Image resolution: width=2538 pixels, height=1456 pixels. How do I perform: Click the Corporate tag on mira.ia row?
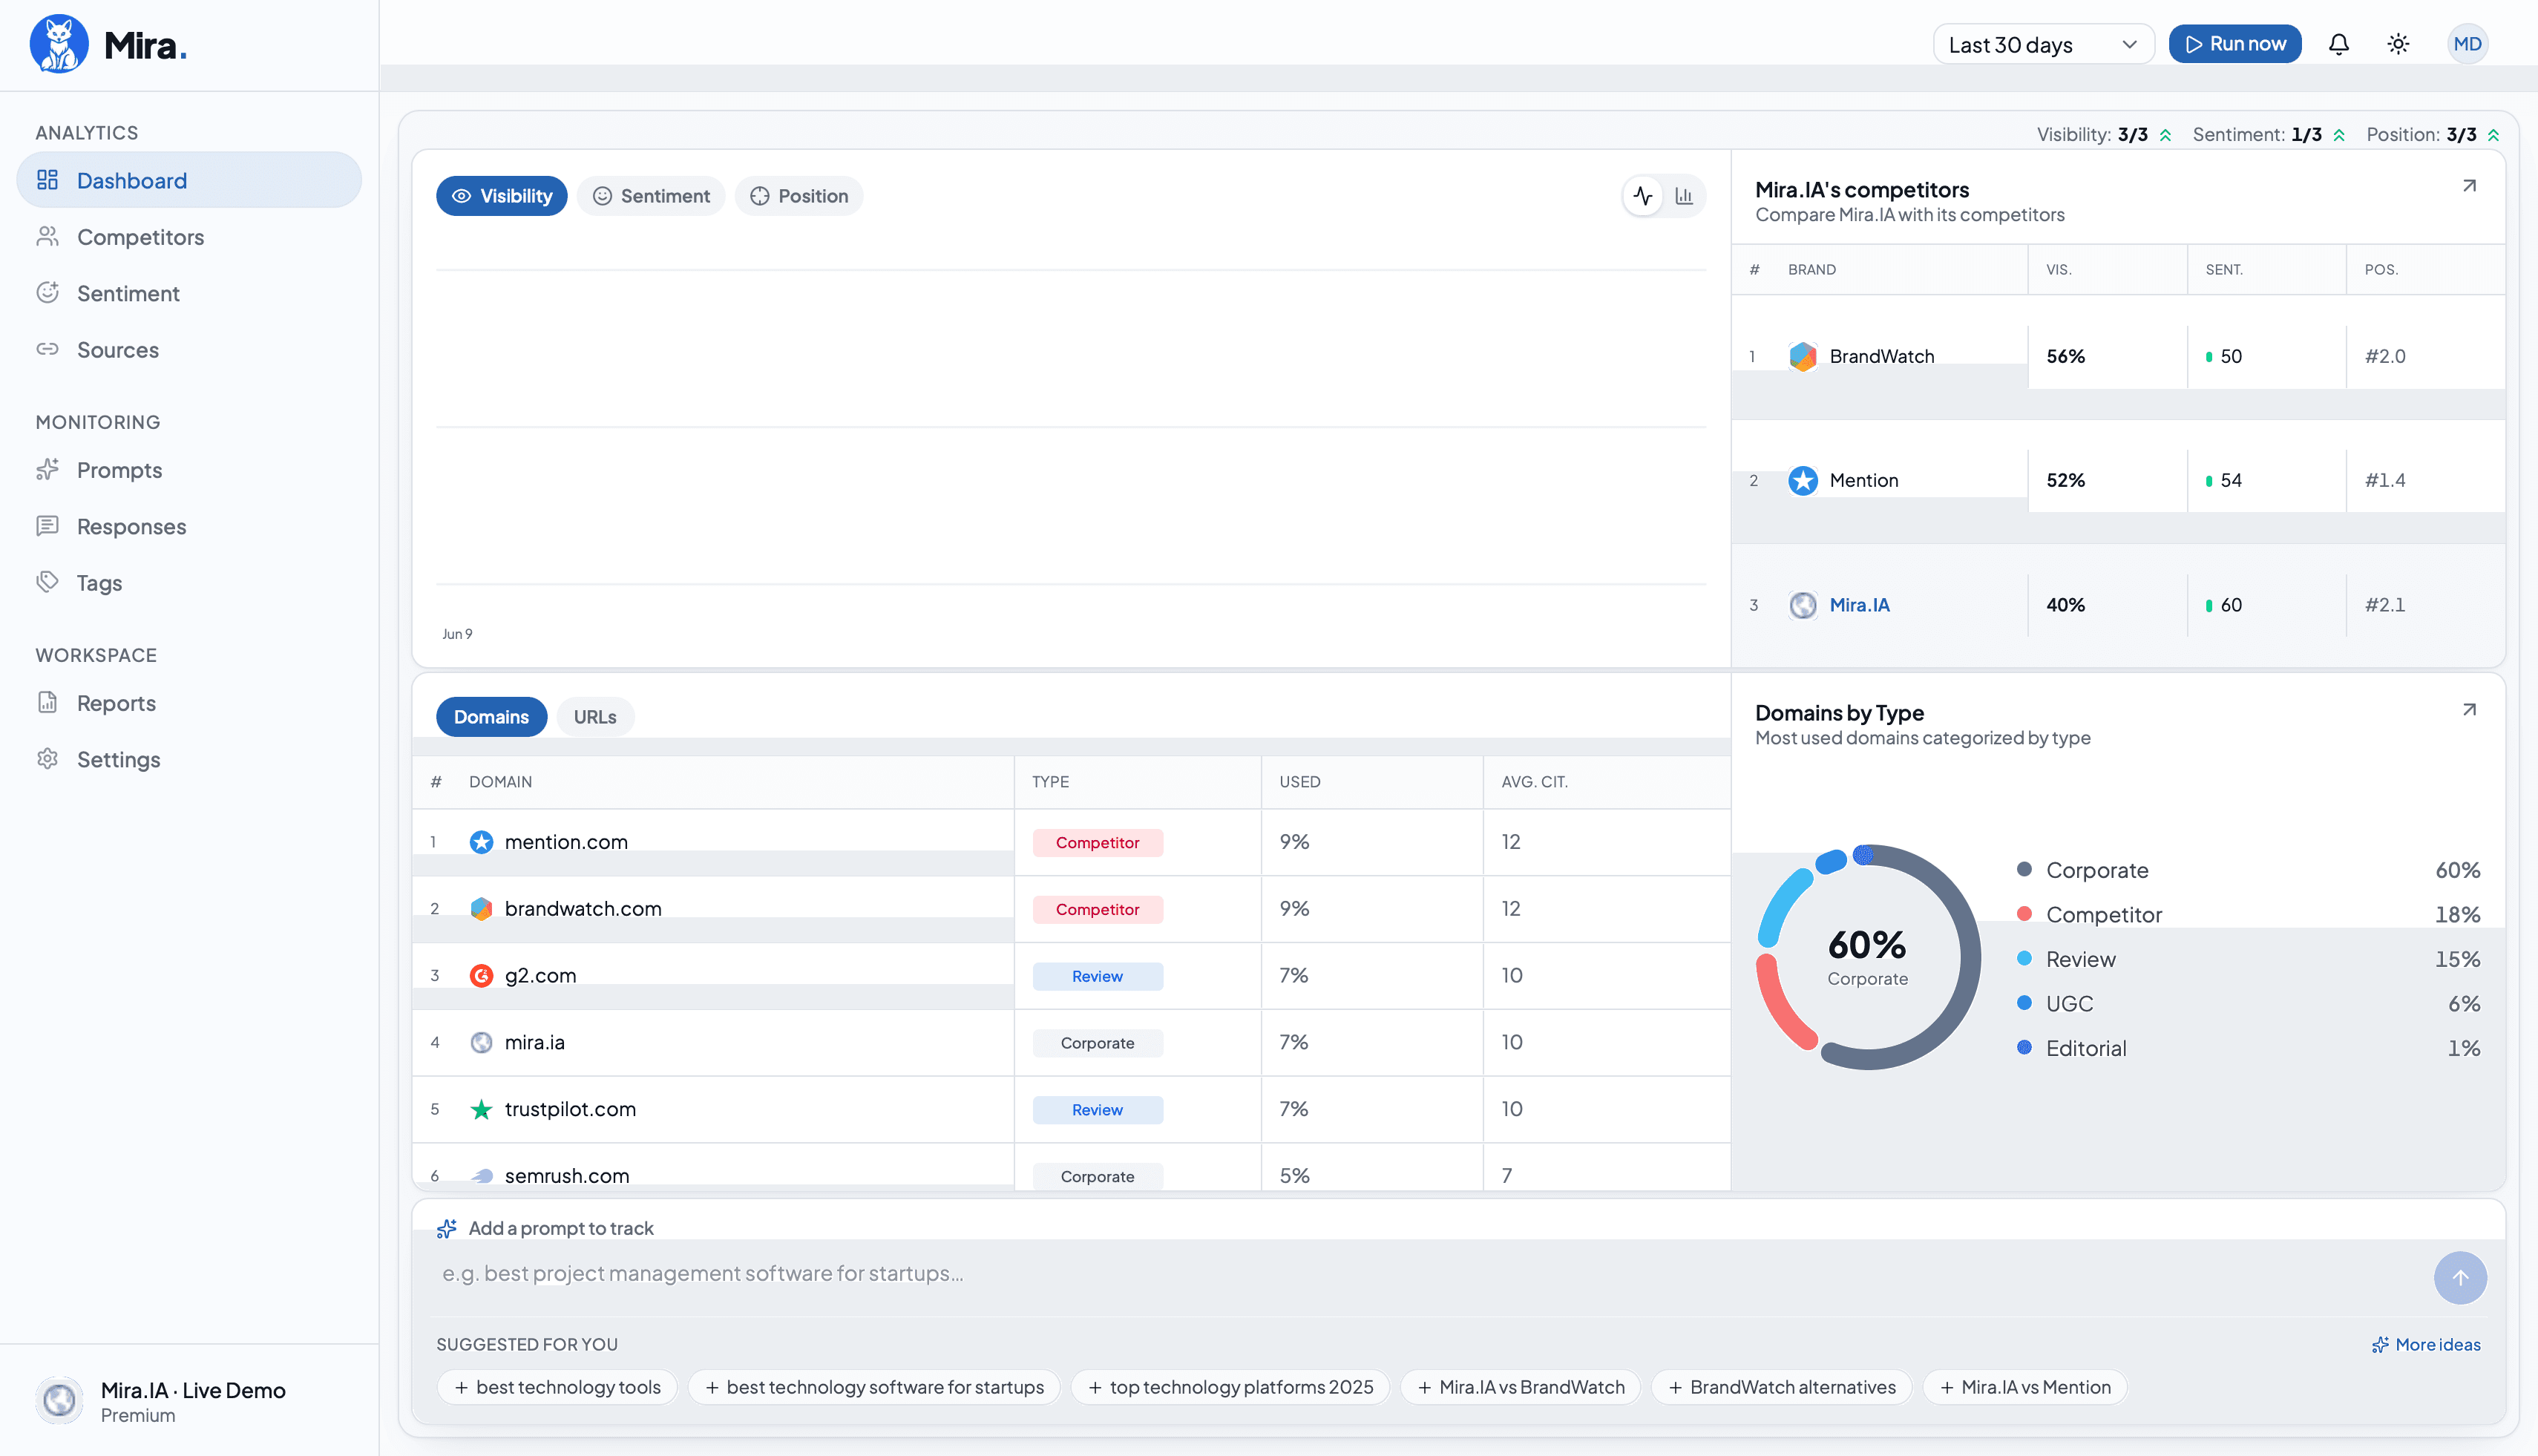1097,1043
